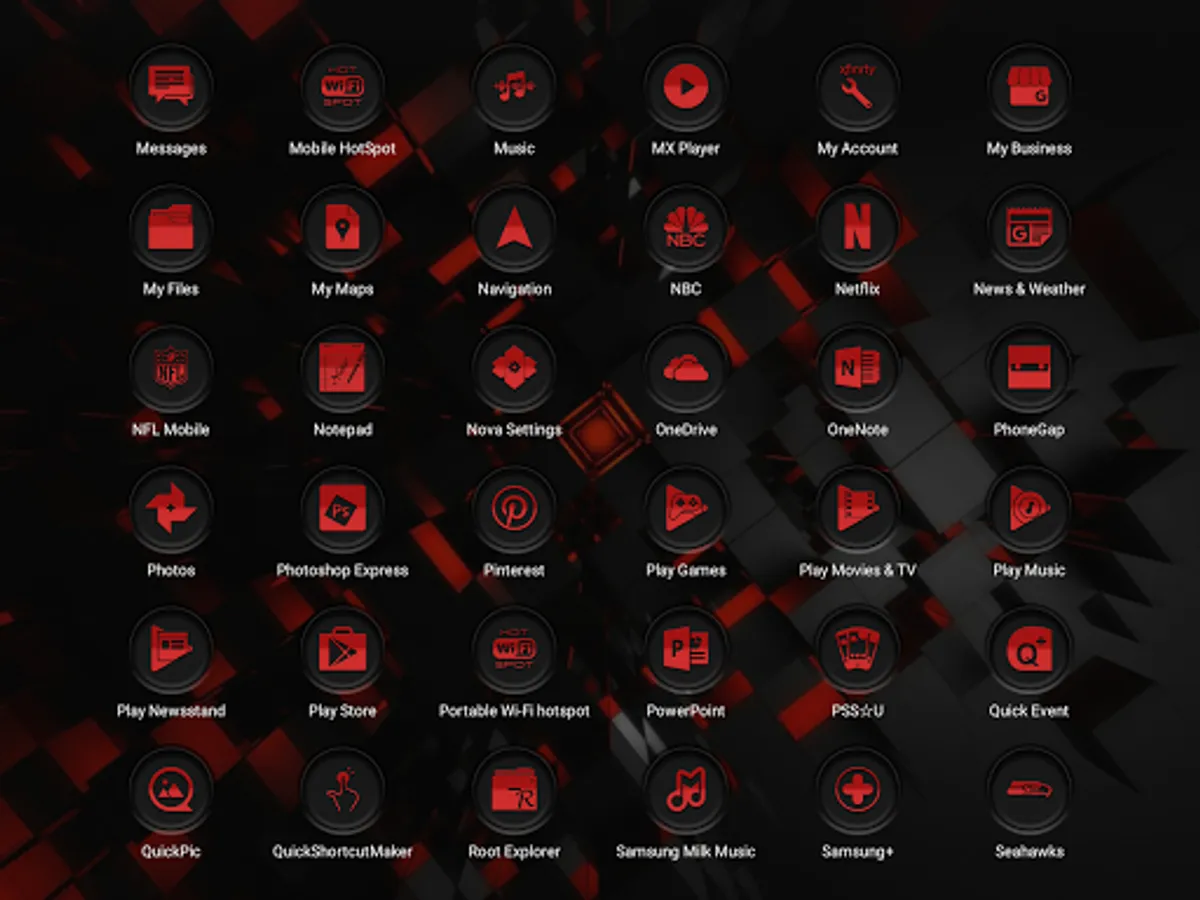Open the QuickPic gallery icon
Image resolution: width=1200 pixels, height=900 pixels.
pos(171,791)
